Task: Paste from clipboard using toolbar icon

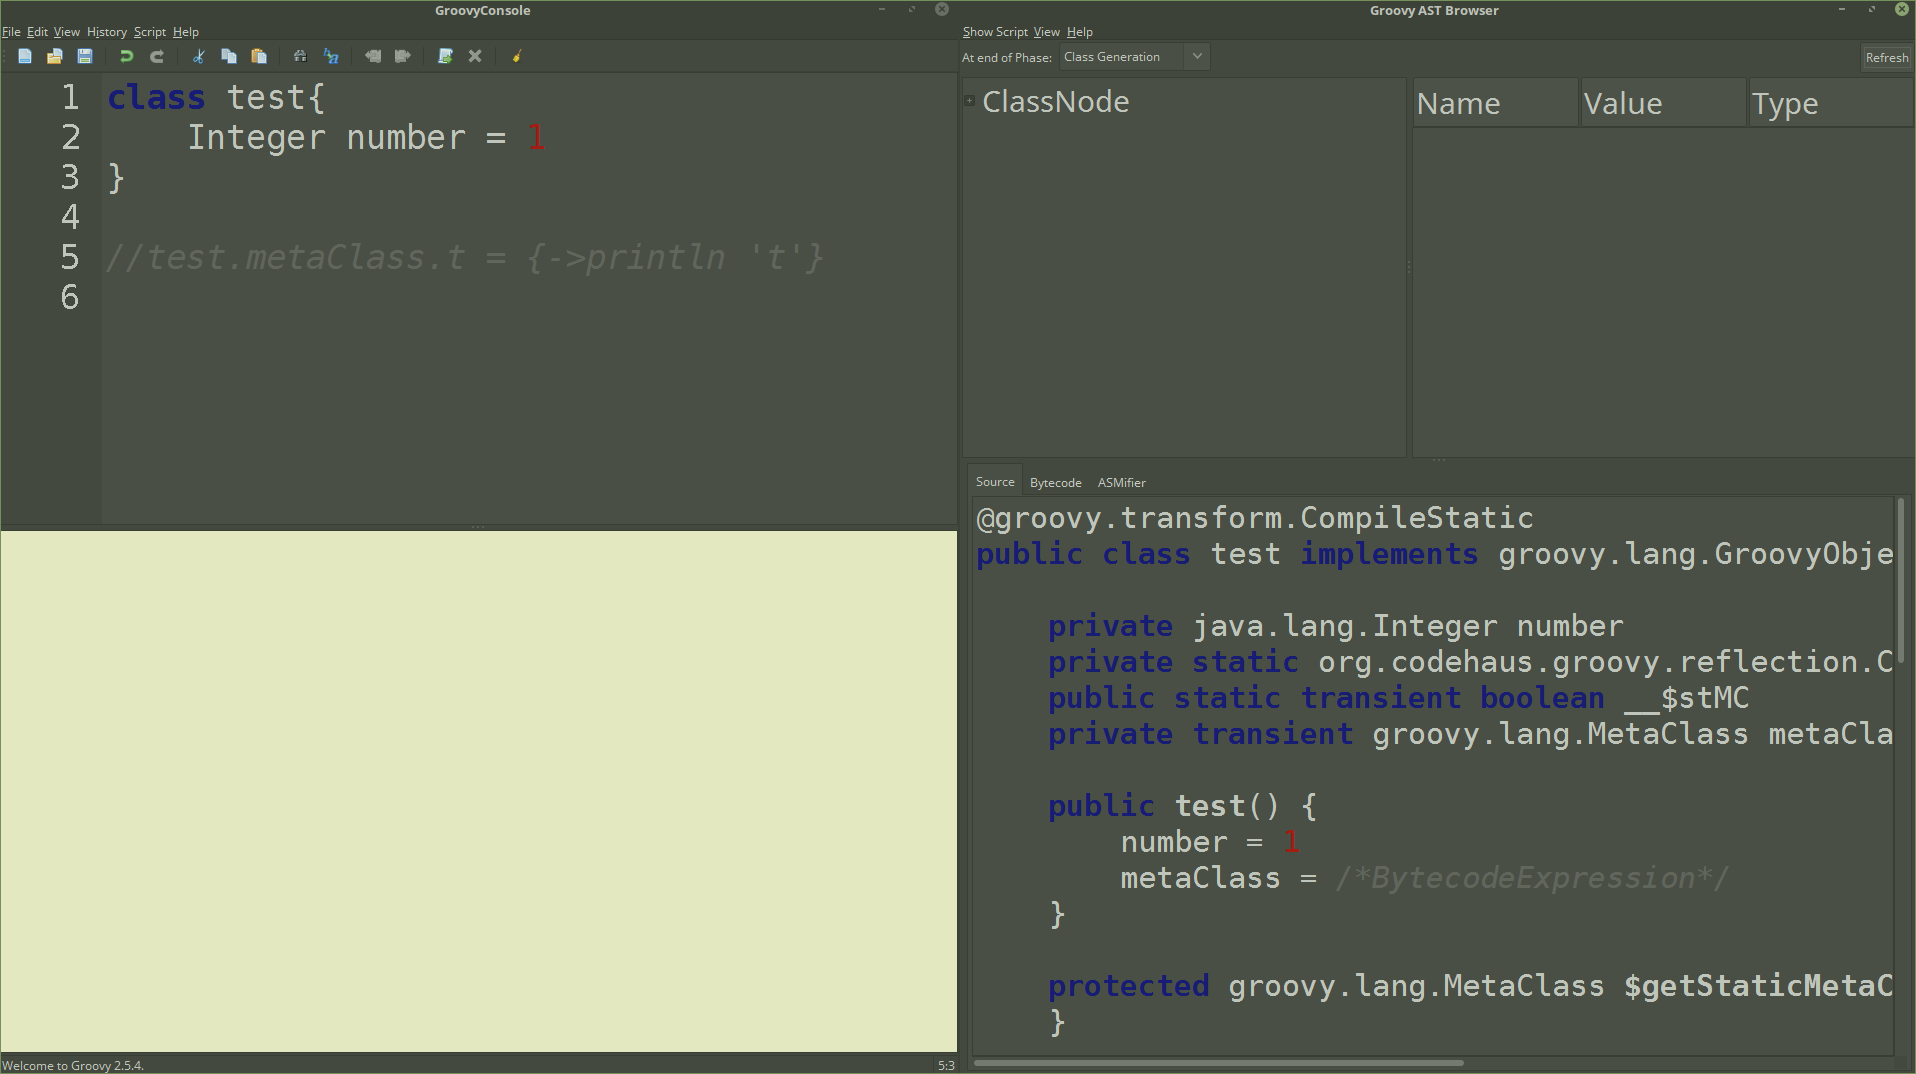Action: pos(259,57)
